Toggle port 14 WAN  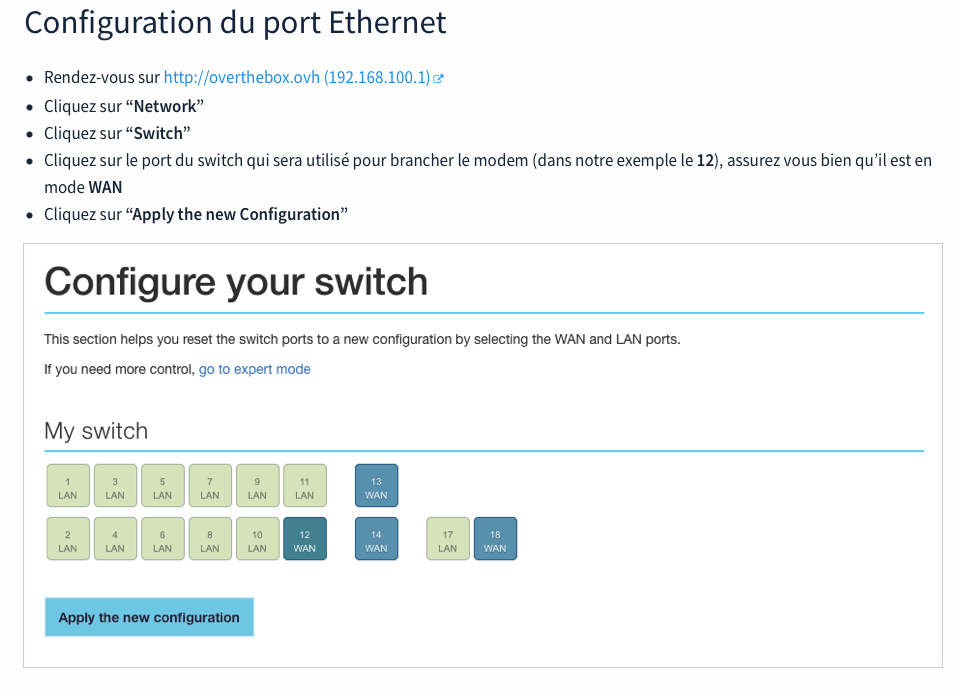click(376, 539)
